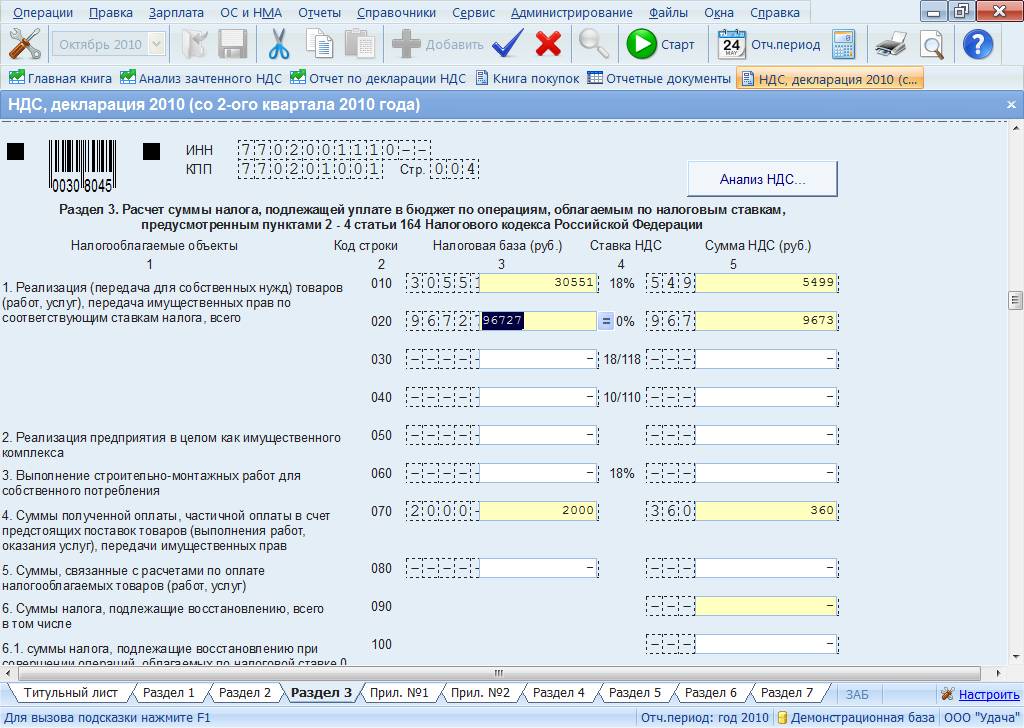The image size is (1024, 728).
Task: Click the printer icon
Action: click(891, 44)
